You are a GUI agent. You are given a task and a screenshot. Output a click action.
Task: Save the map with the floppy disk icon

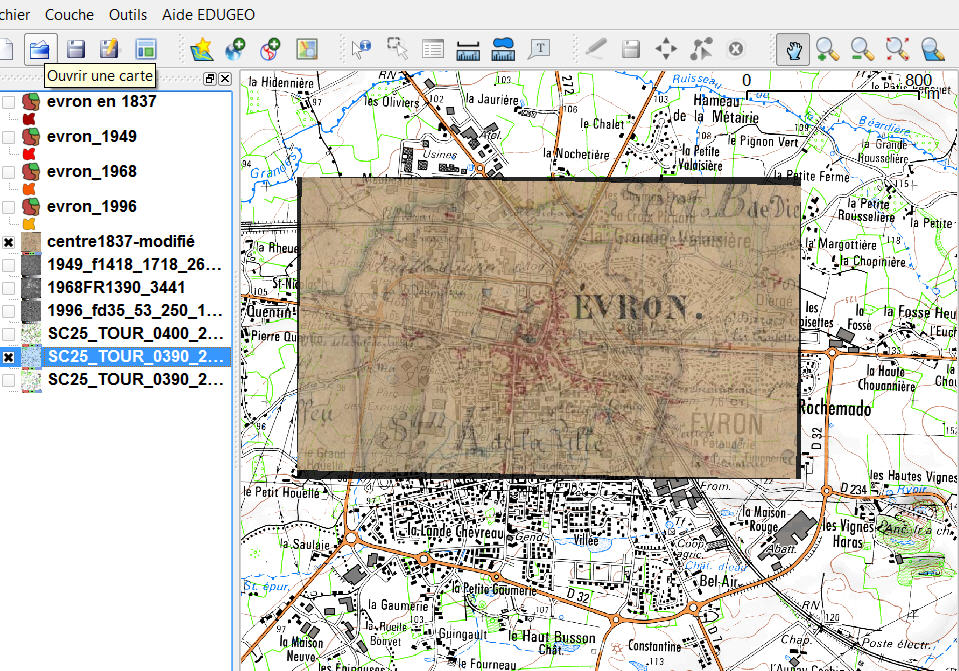pos(75,48)
